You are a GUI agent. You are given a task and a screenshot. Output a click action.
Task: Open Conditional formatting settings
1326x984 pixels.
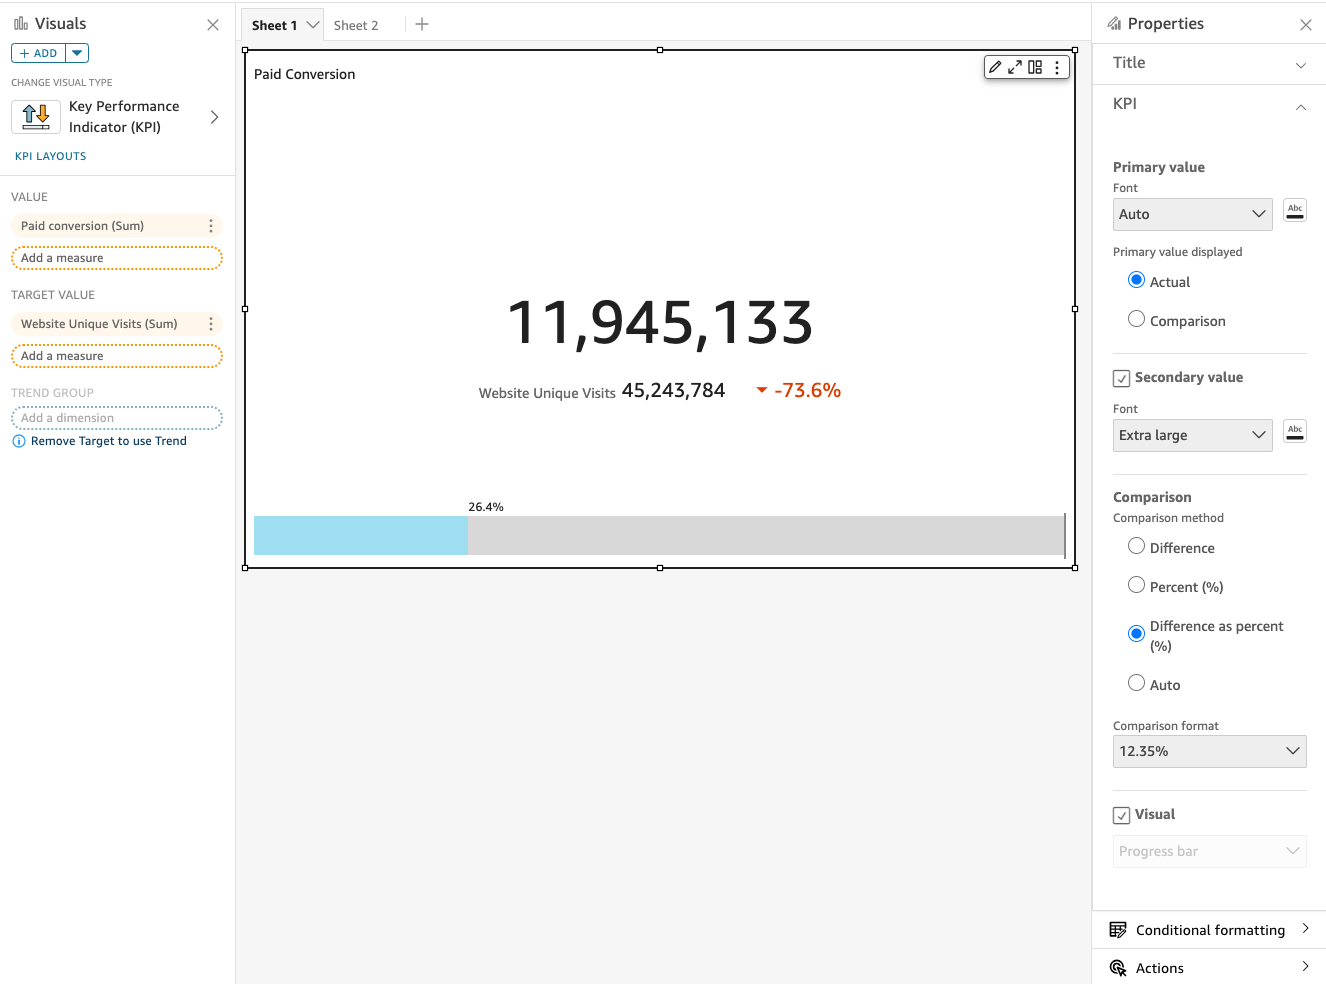[1209, 929]
